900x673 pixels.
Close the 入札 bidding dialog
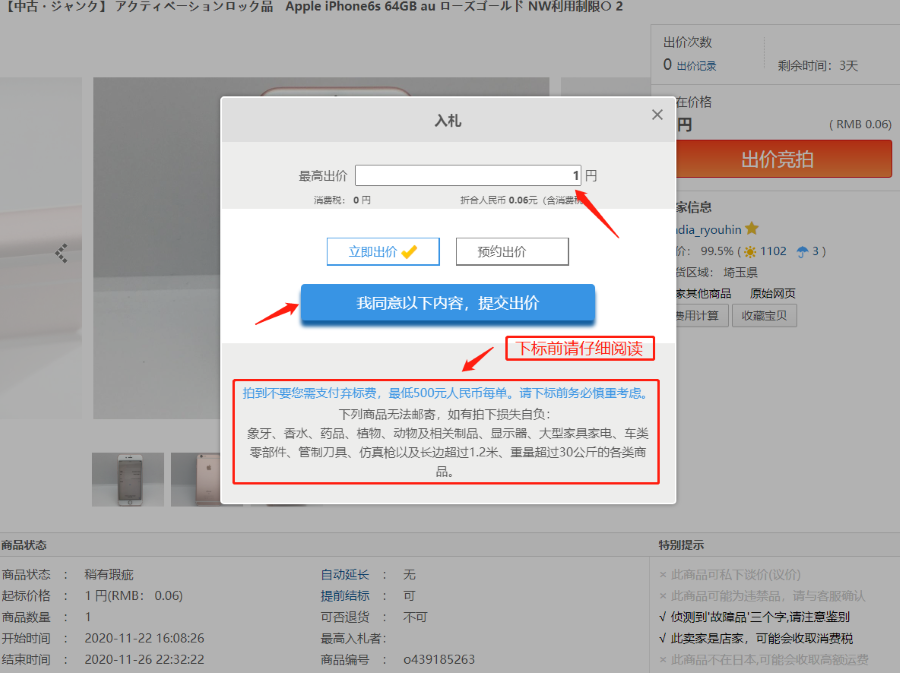click(x=657, y=114)
